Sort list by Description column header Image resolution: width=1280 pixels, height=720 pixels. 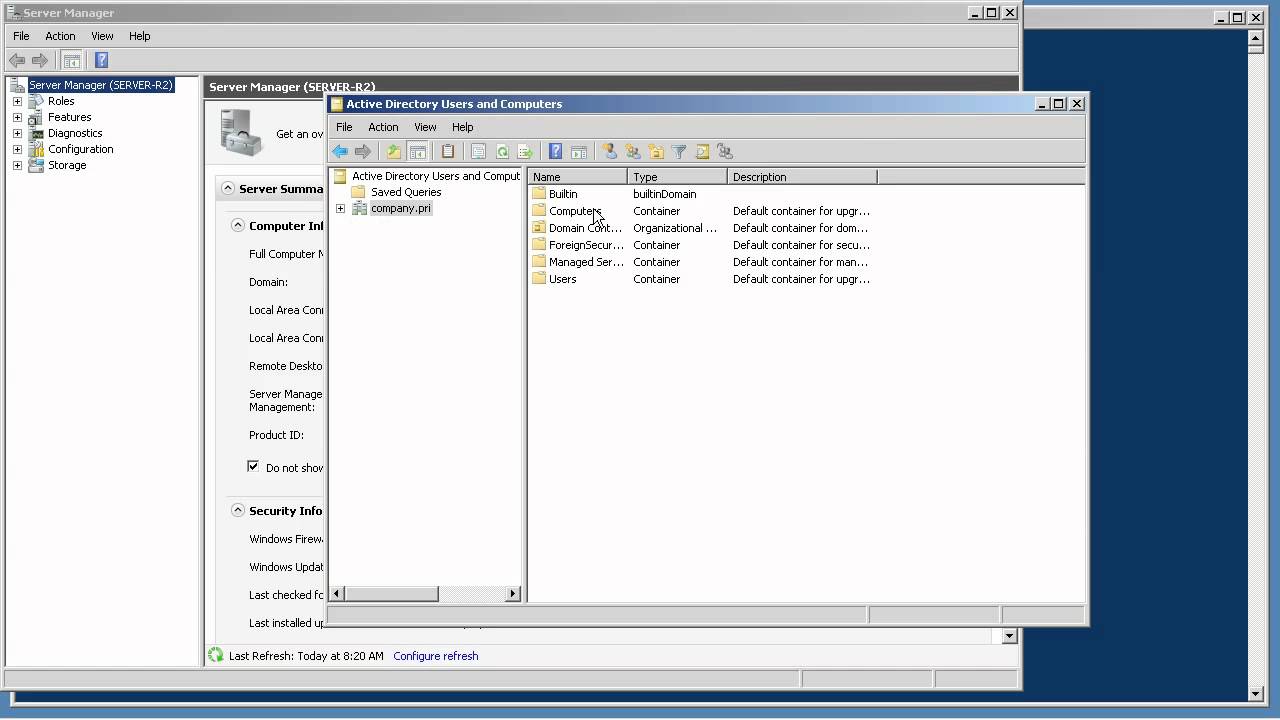click(x=802, y=177)
